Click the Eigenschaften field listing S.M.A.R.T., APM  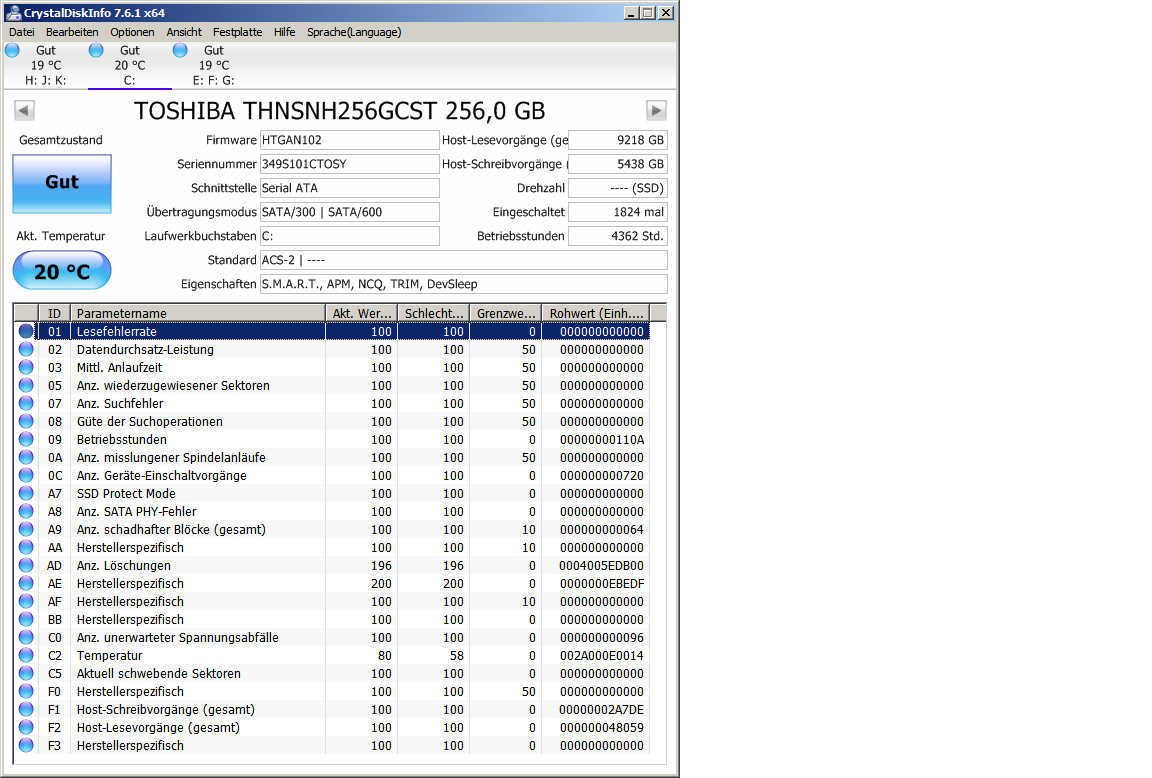tap(464, 284)
